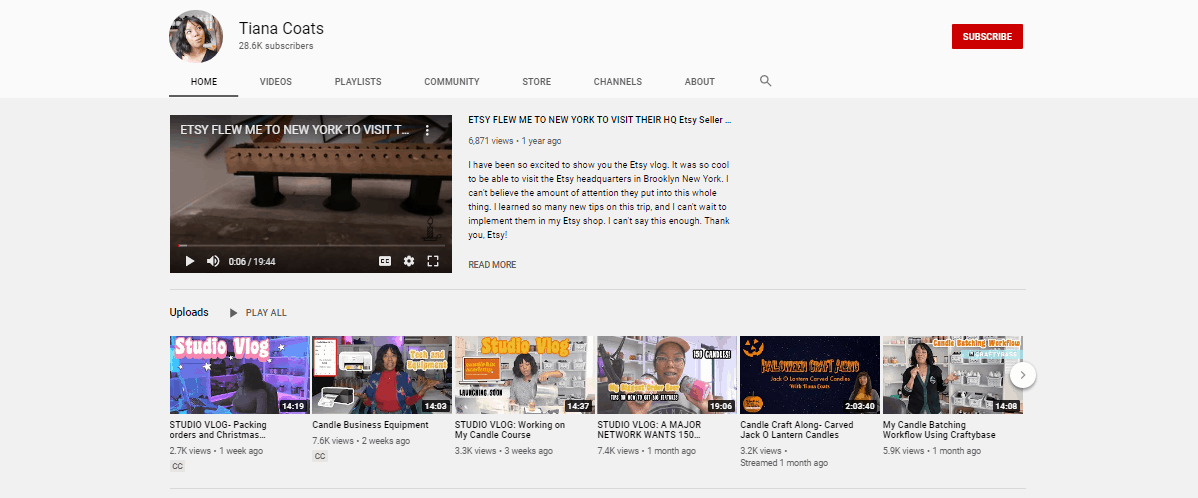
Task: Enter fullscreen on the featured video
Action: click(432, 261)
